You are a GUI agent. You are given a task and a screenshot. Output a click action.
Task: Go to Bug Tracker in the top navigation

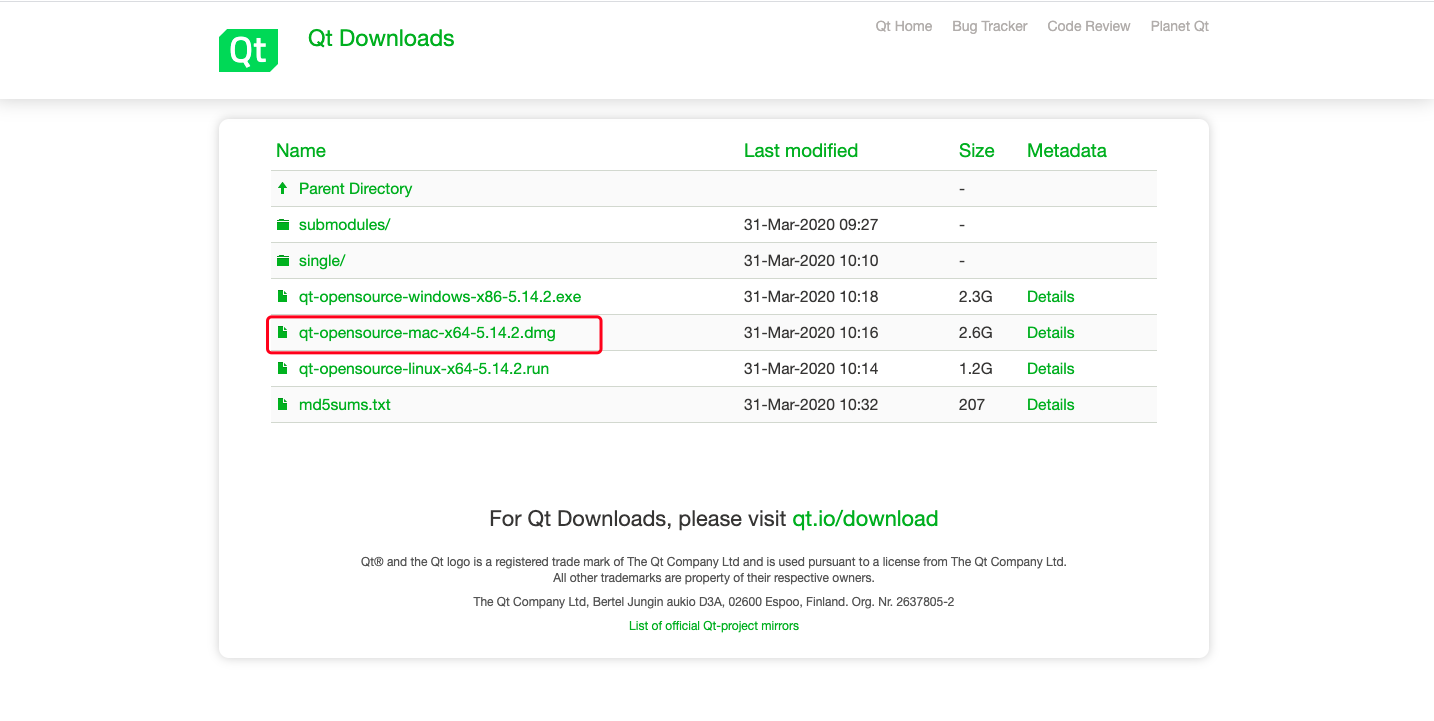989,26
